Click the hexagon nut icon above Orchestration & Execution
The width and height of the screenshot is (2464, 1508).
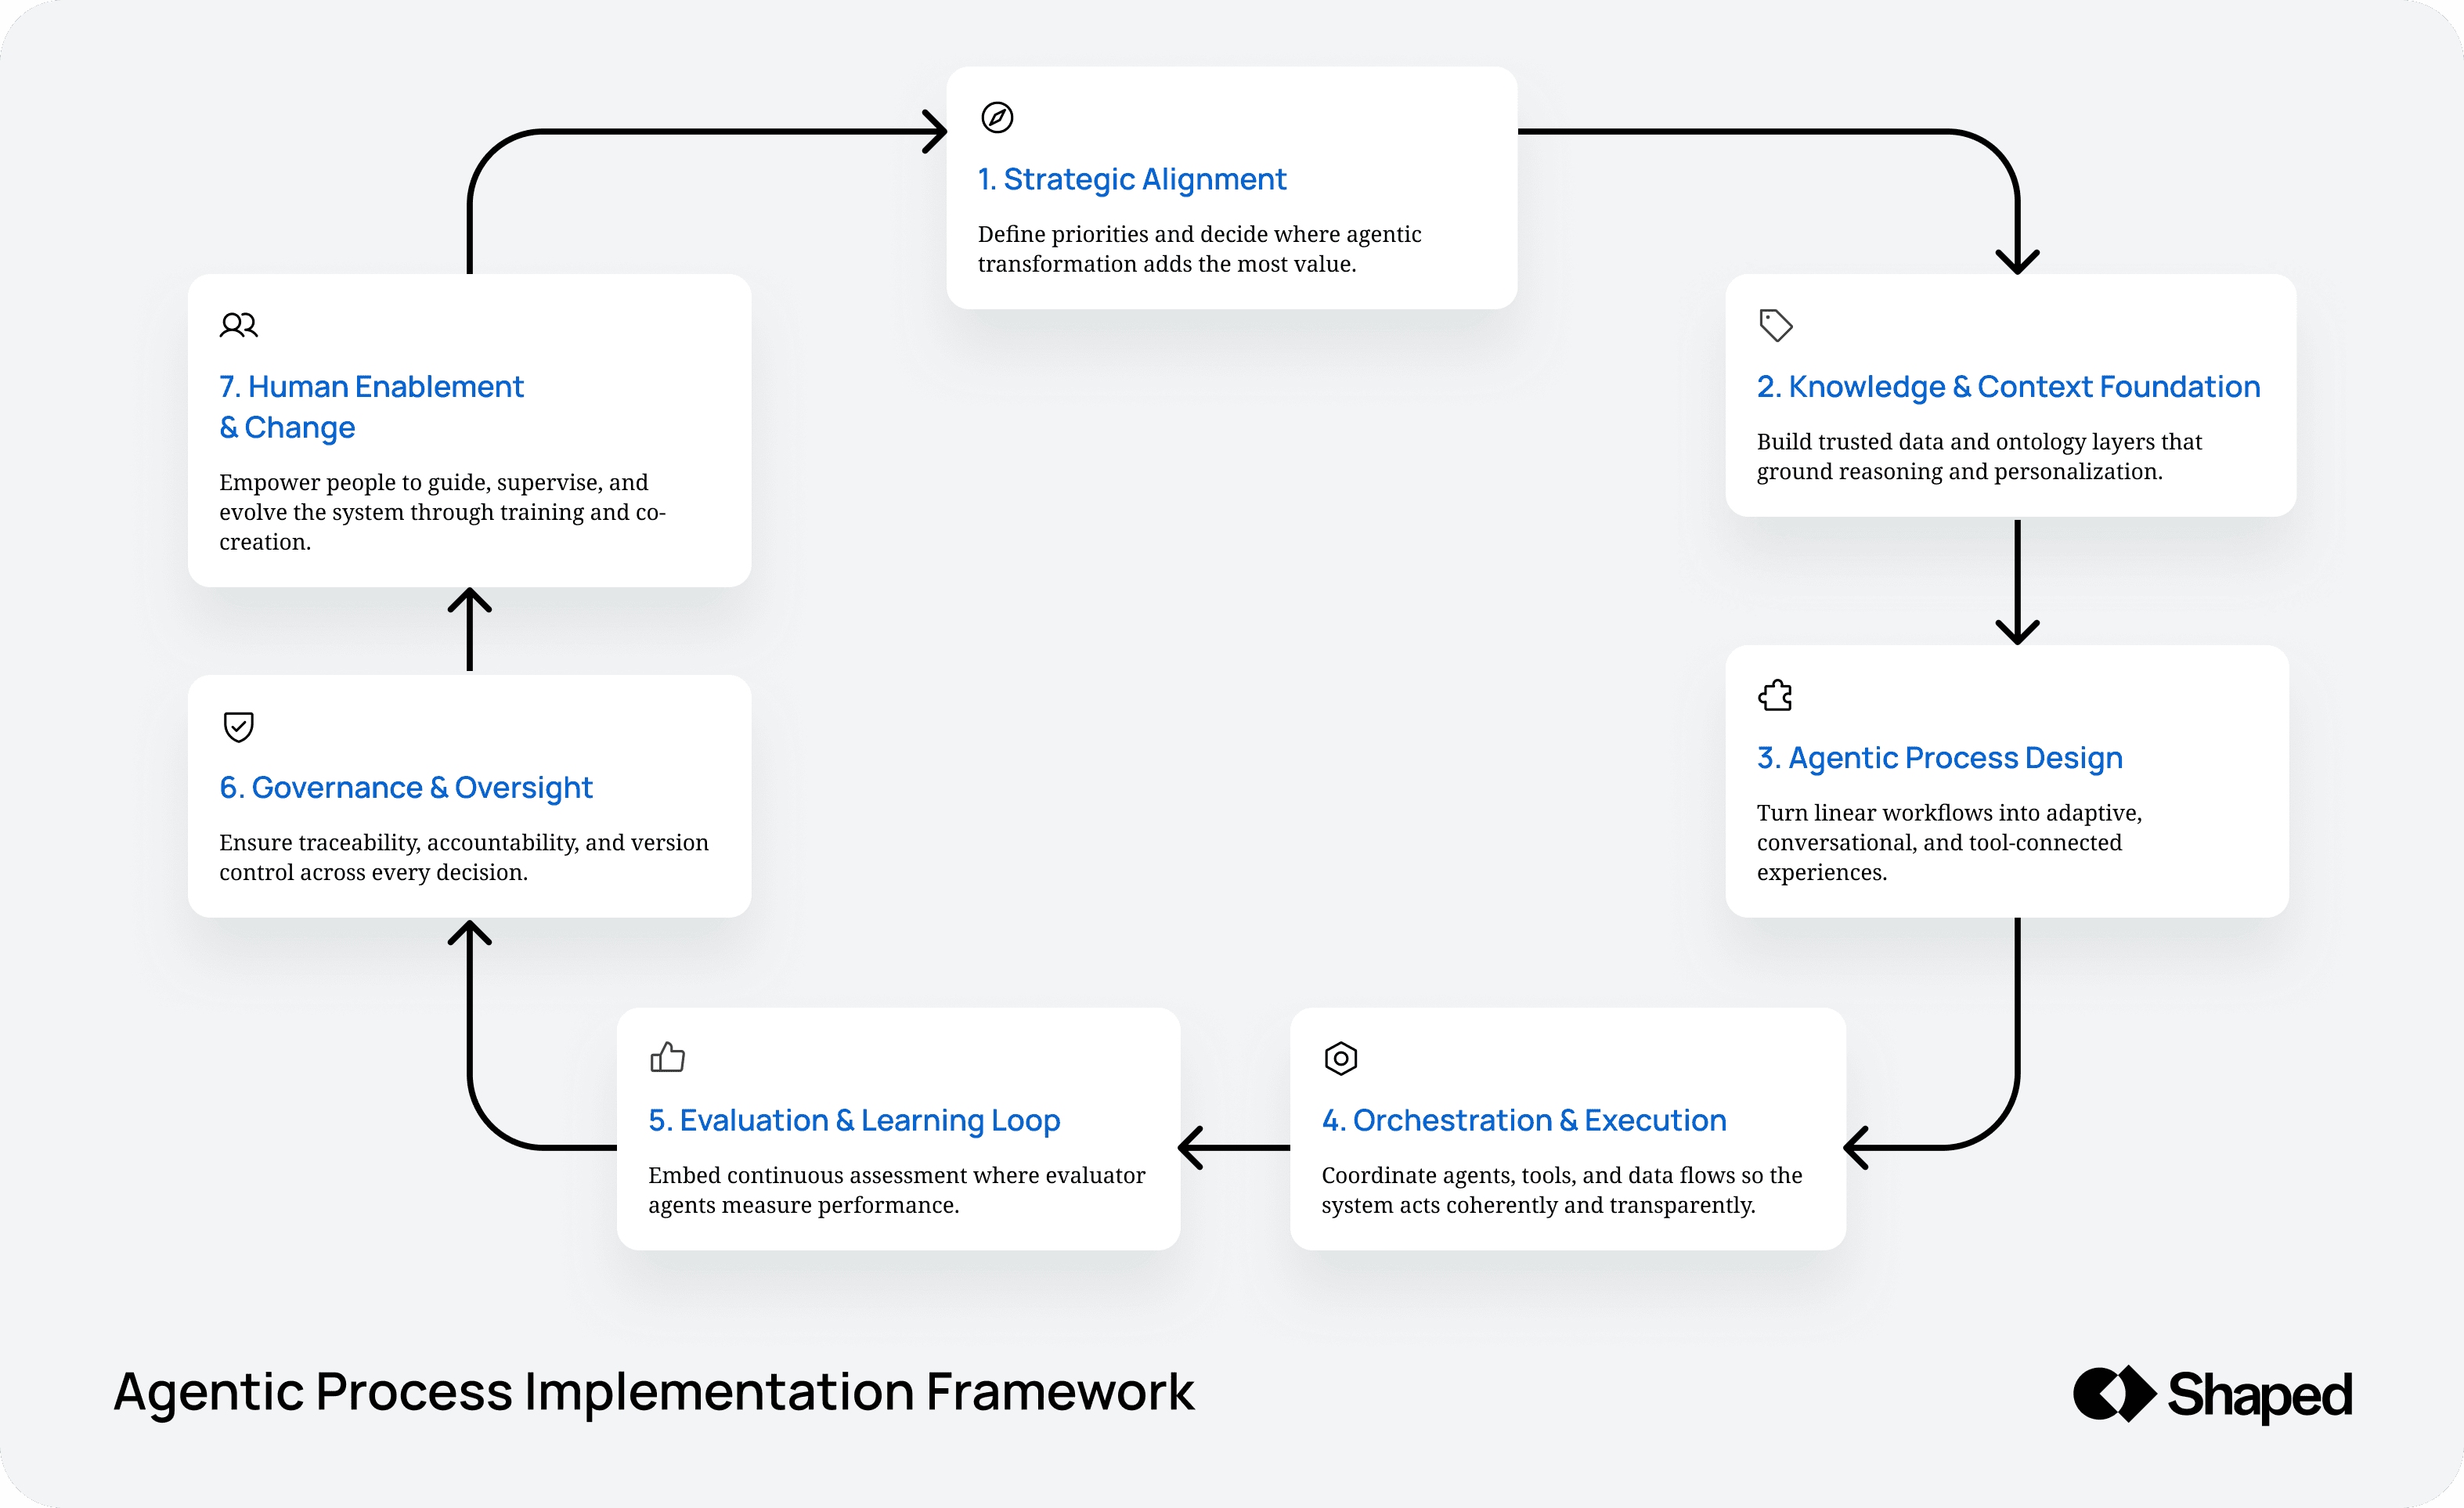(x=1340, y=1058)
